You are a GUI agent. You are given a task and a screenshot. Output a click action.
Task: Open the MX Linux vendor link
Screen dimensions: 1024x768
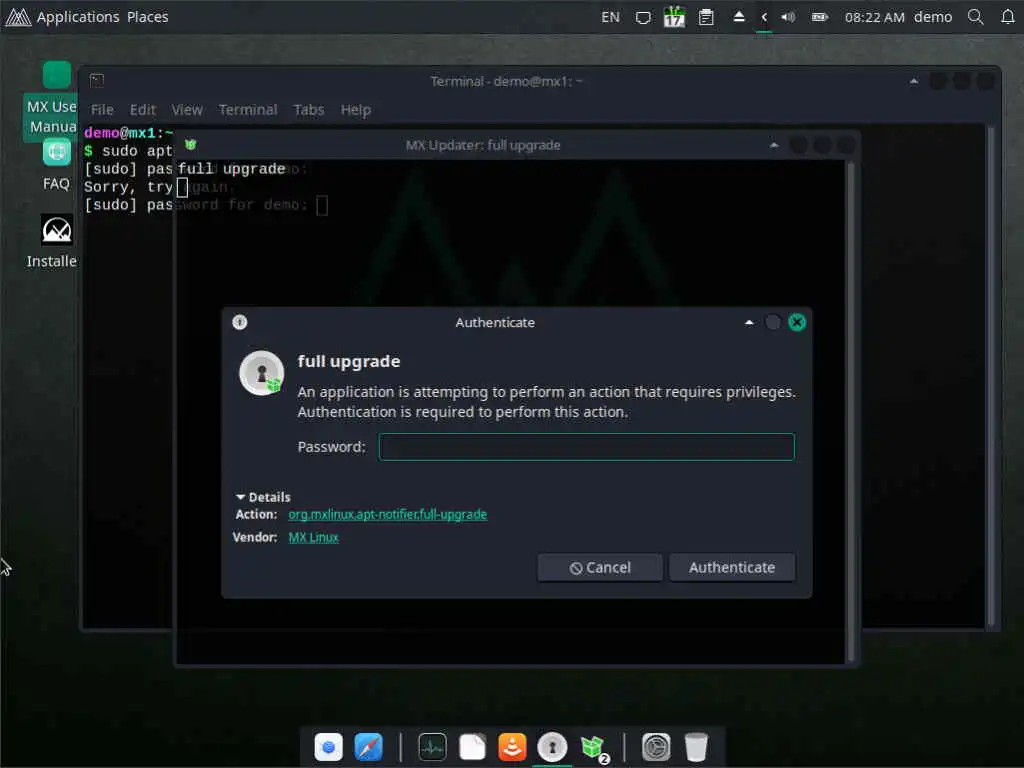[x=313, y=537]
